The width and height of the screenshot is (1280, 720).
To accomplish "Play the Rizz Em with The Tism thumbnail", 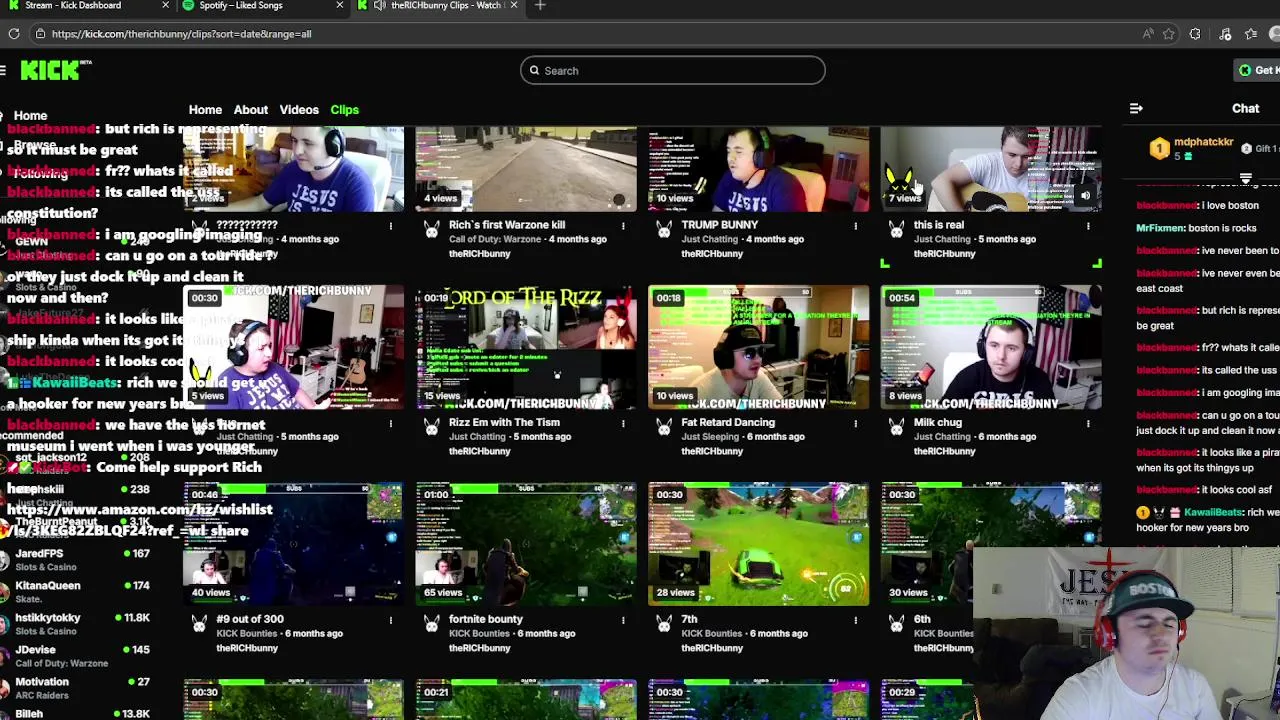I will point(525,347).
